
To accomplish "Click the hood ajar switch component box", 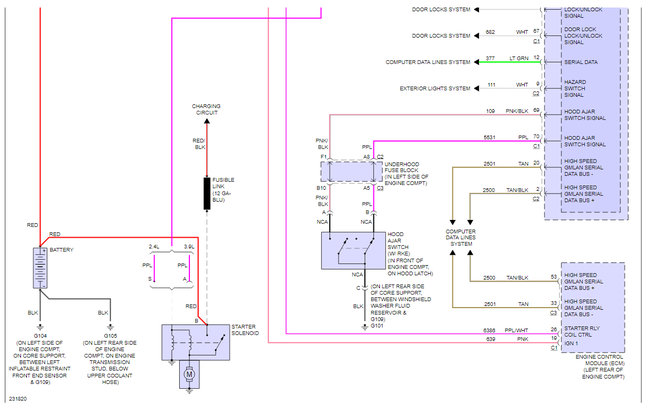I will click(x=353, y=250).
